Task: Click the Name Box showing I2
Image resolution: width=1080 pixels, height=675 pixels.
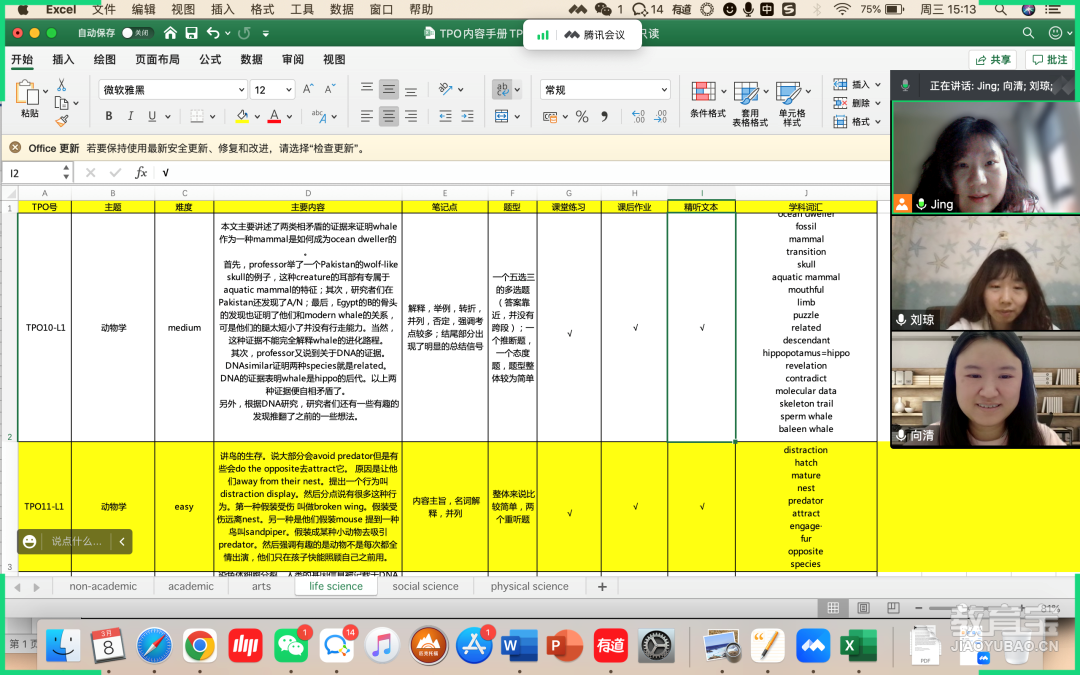Action: pos(37,173)
